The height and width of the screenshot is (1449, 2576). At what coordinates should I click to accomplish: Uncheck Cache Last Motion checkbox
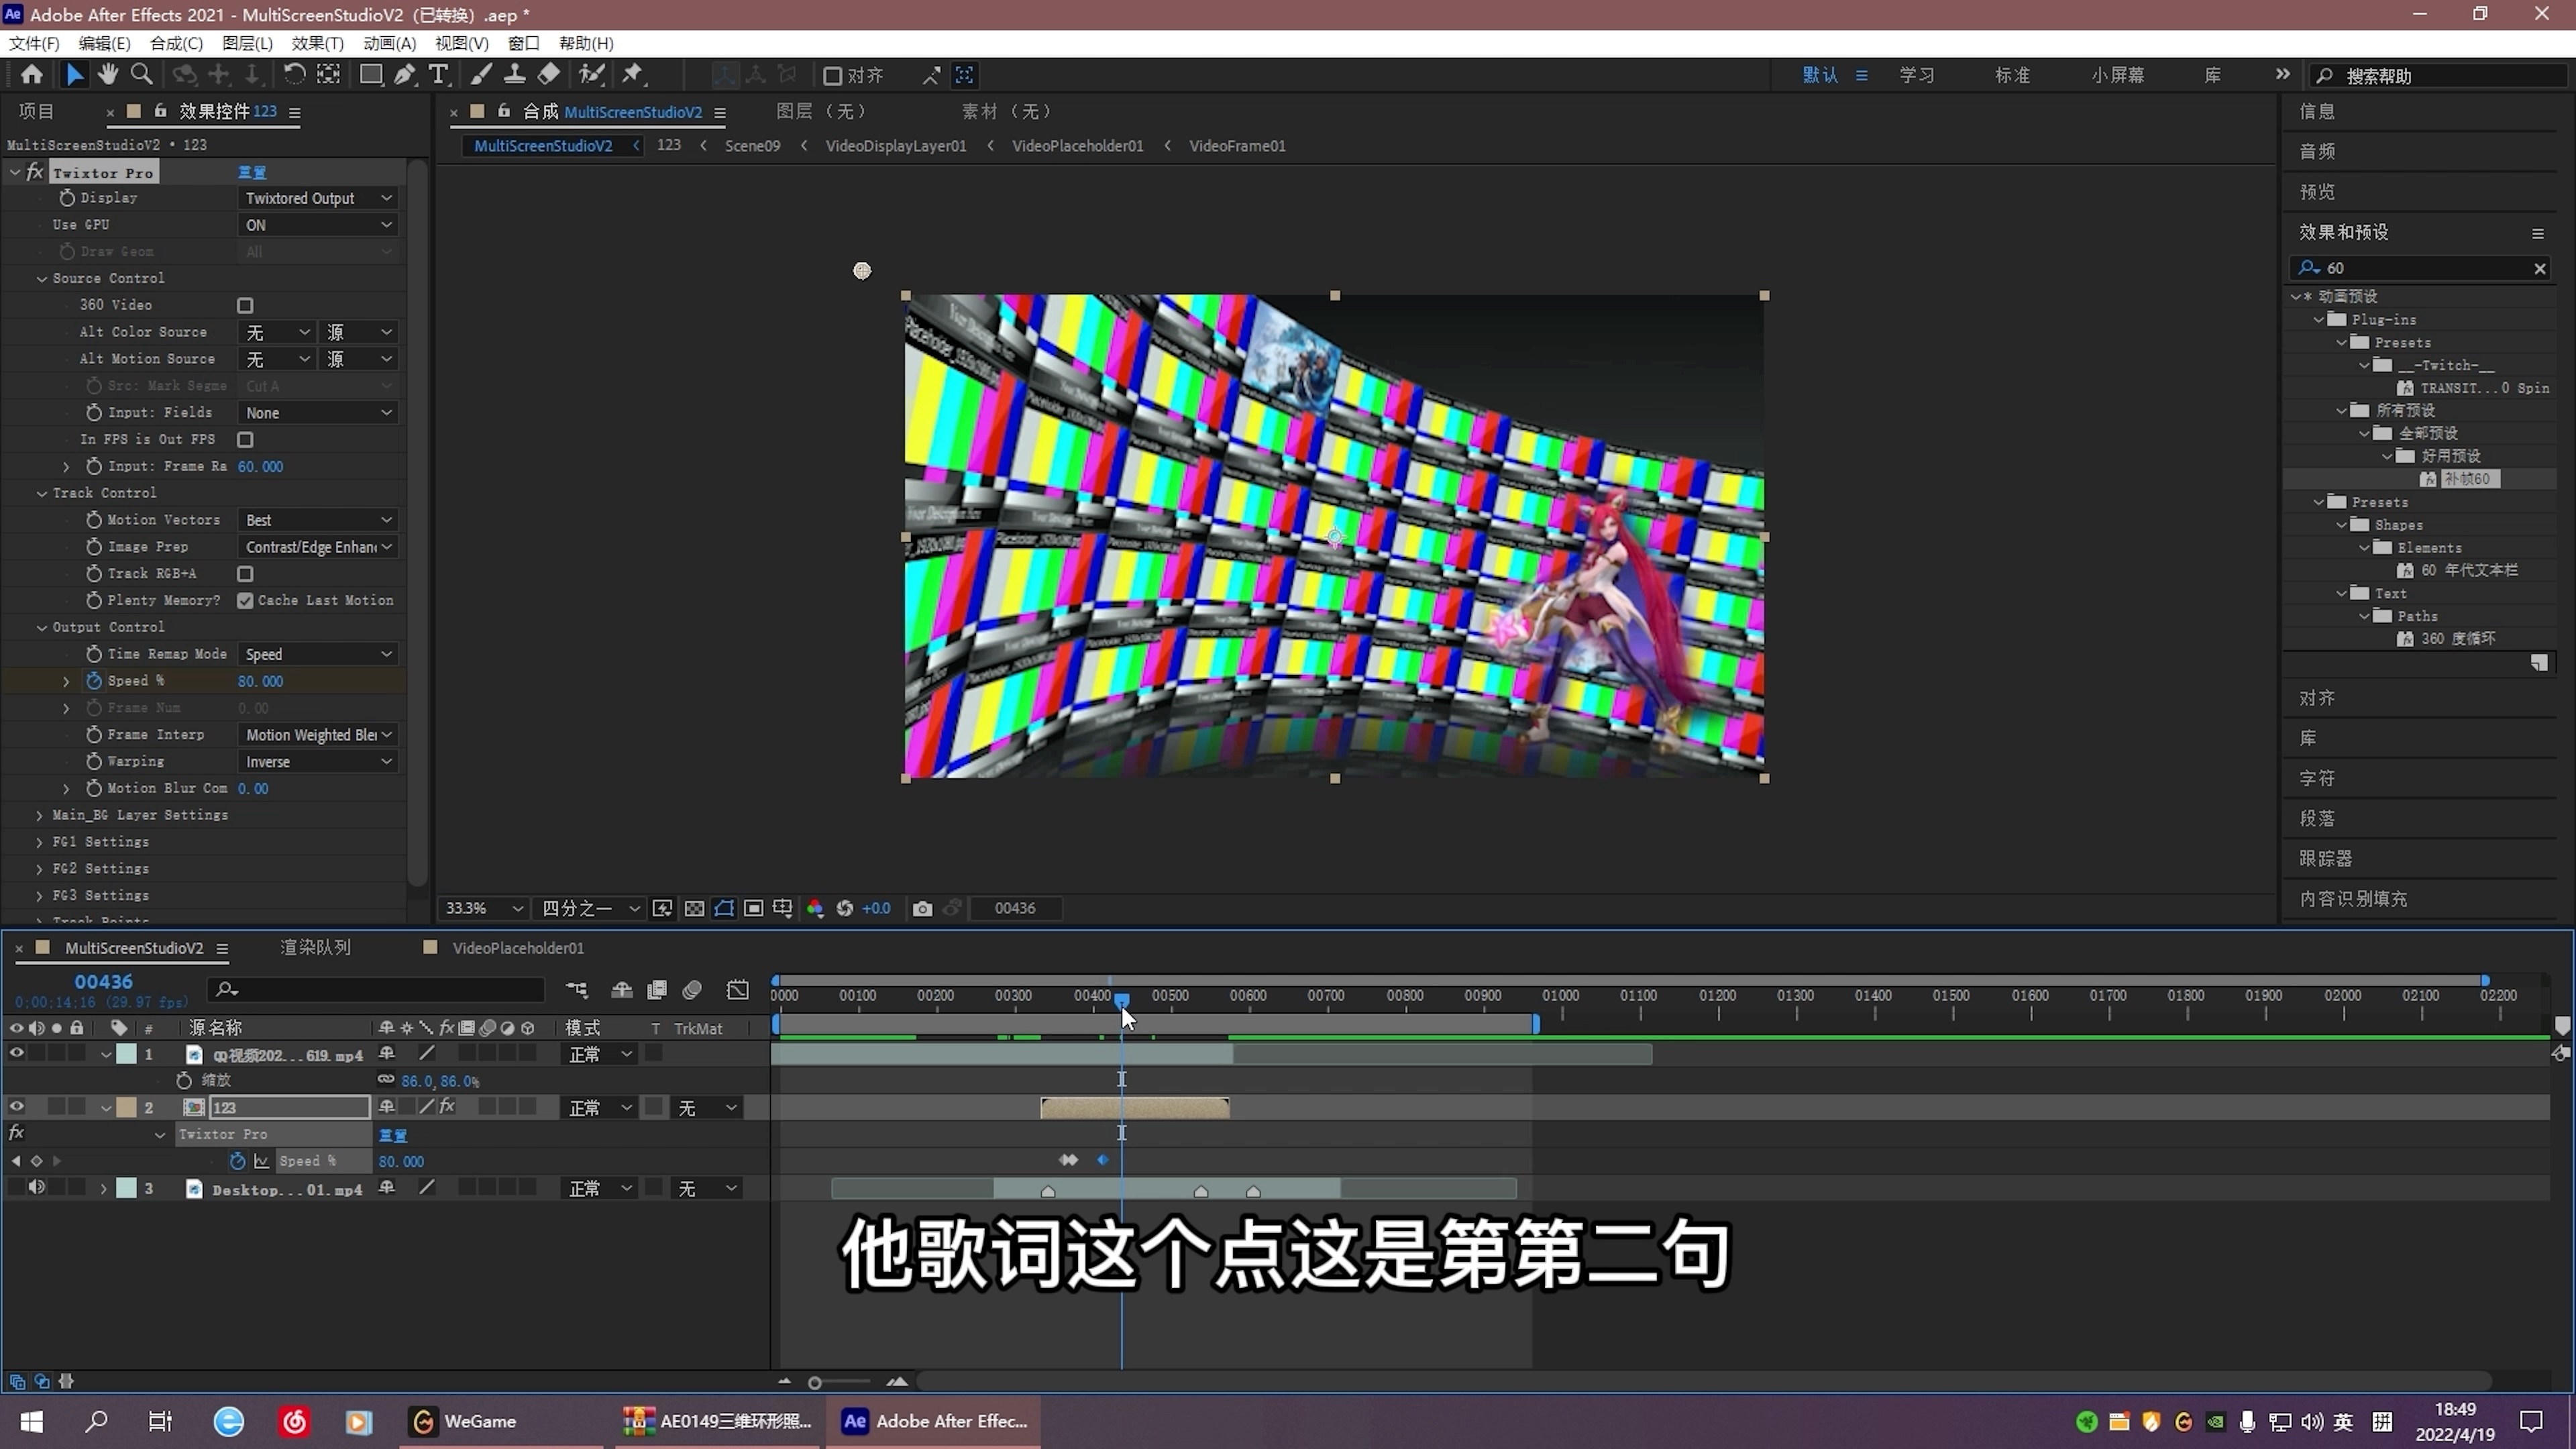[x=245, y=600]
